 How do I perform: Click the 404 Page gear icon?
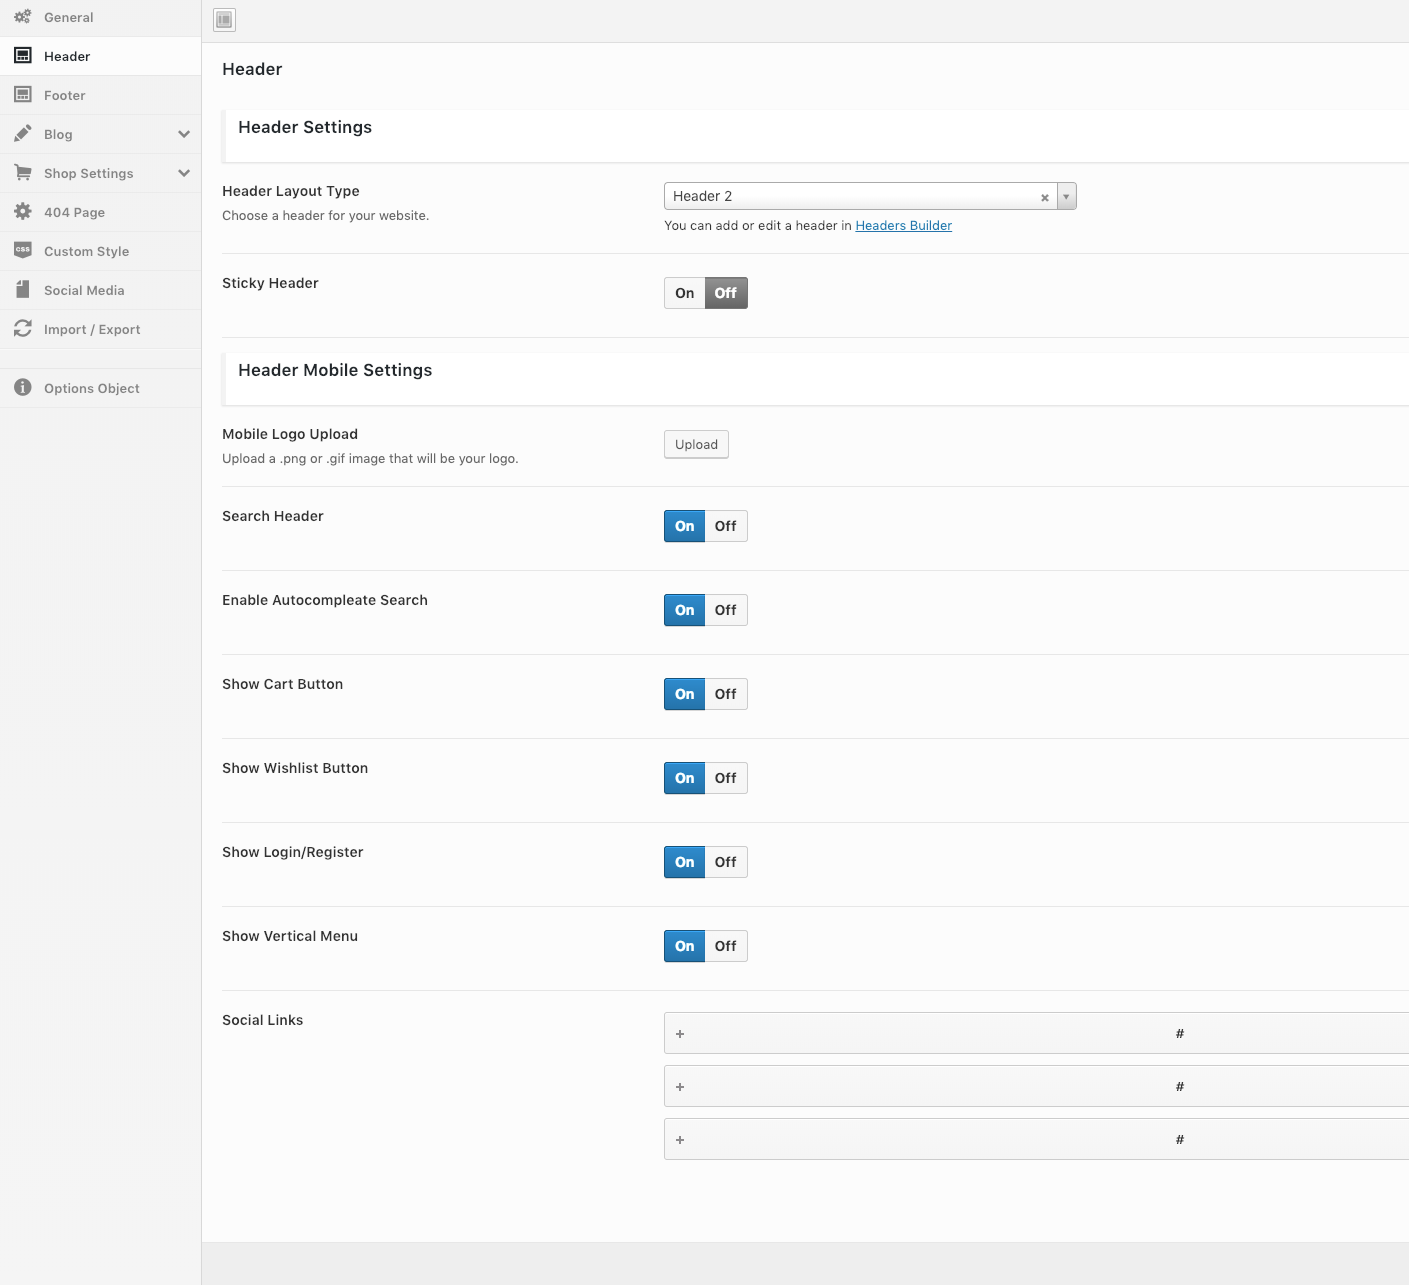(x=22, y=212)
